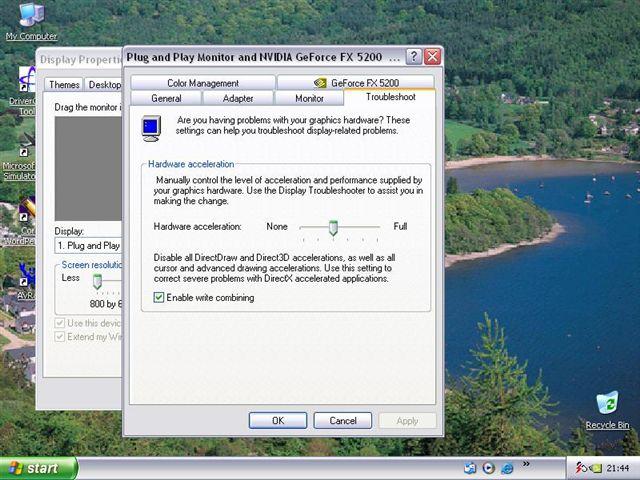
Task: Click the help question mark button in title bar
Action: coord(414,57)
